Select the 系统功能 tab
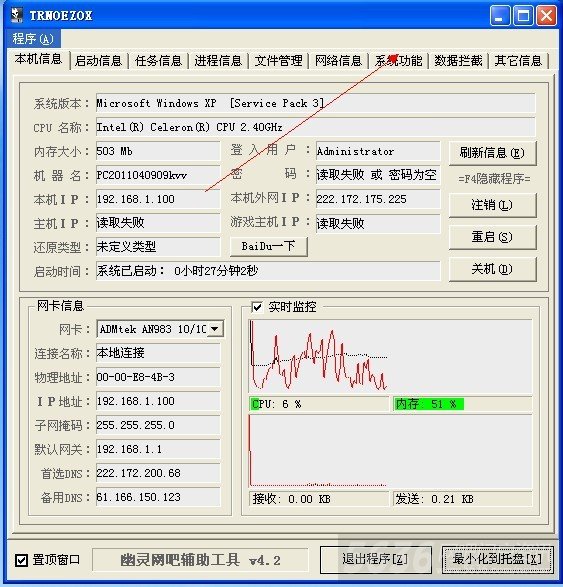 [398, 61]
